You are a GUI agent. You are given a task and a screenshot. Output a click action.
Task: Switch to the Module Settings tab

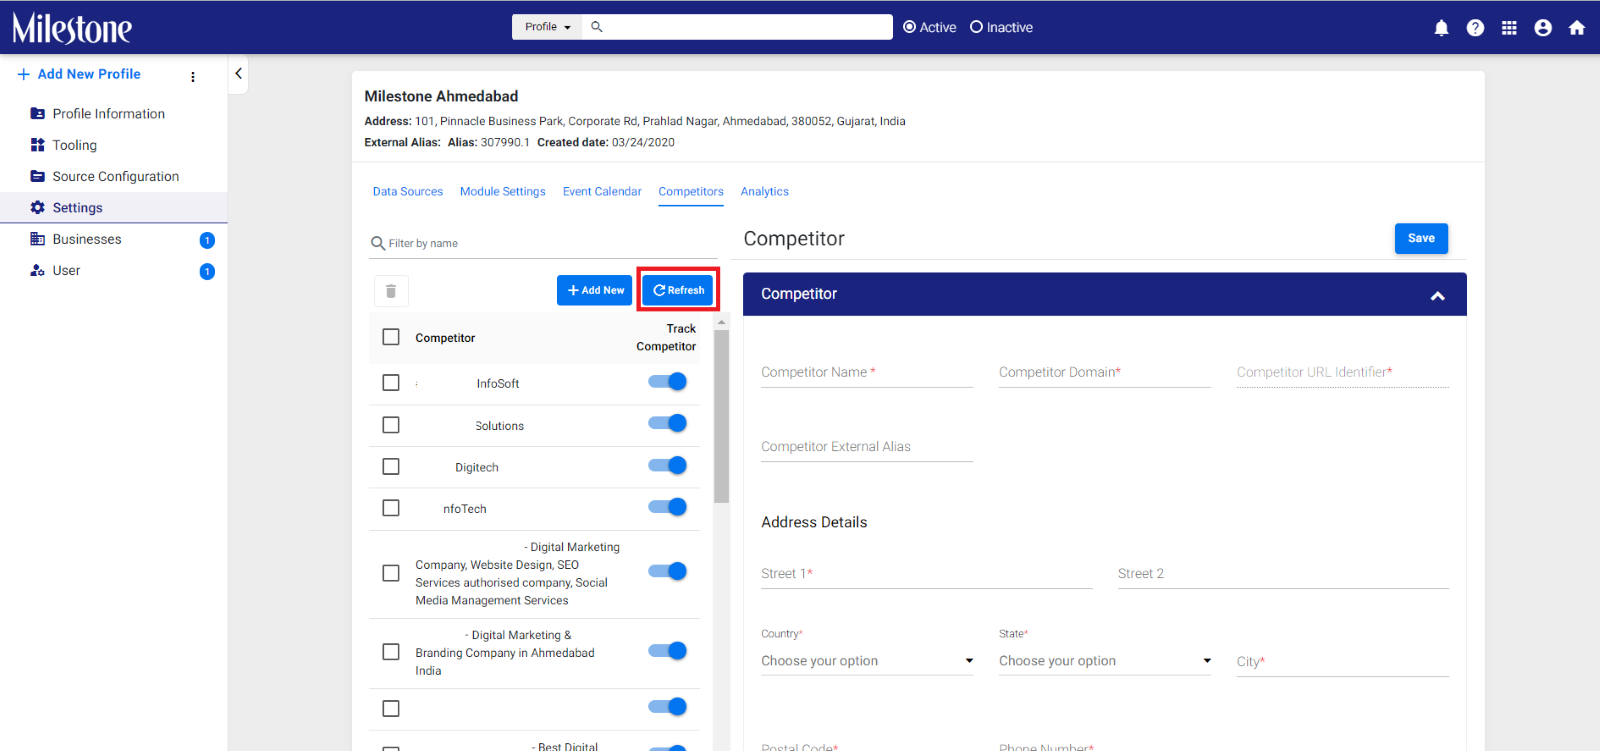coord(503,192)
